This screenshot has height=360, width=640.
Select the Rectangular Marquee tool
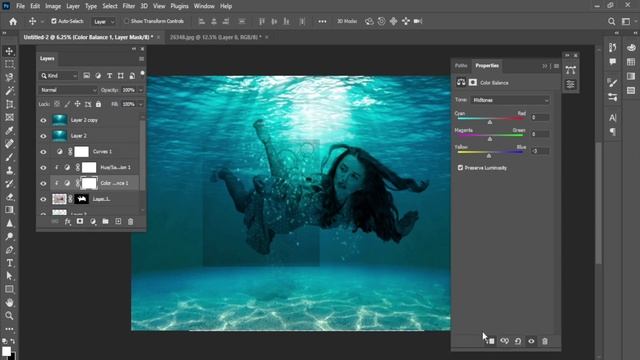coord(9,64)
